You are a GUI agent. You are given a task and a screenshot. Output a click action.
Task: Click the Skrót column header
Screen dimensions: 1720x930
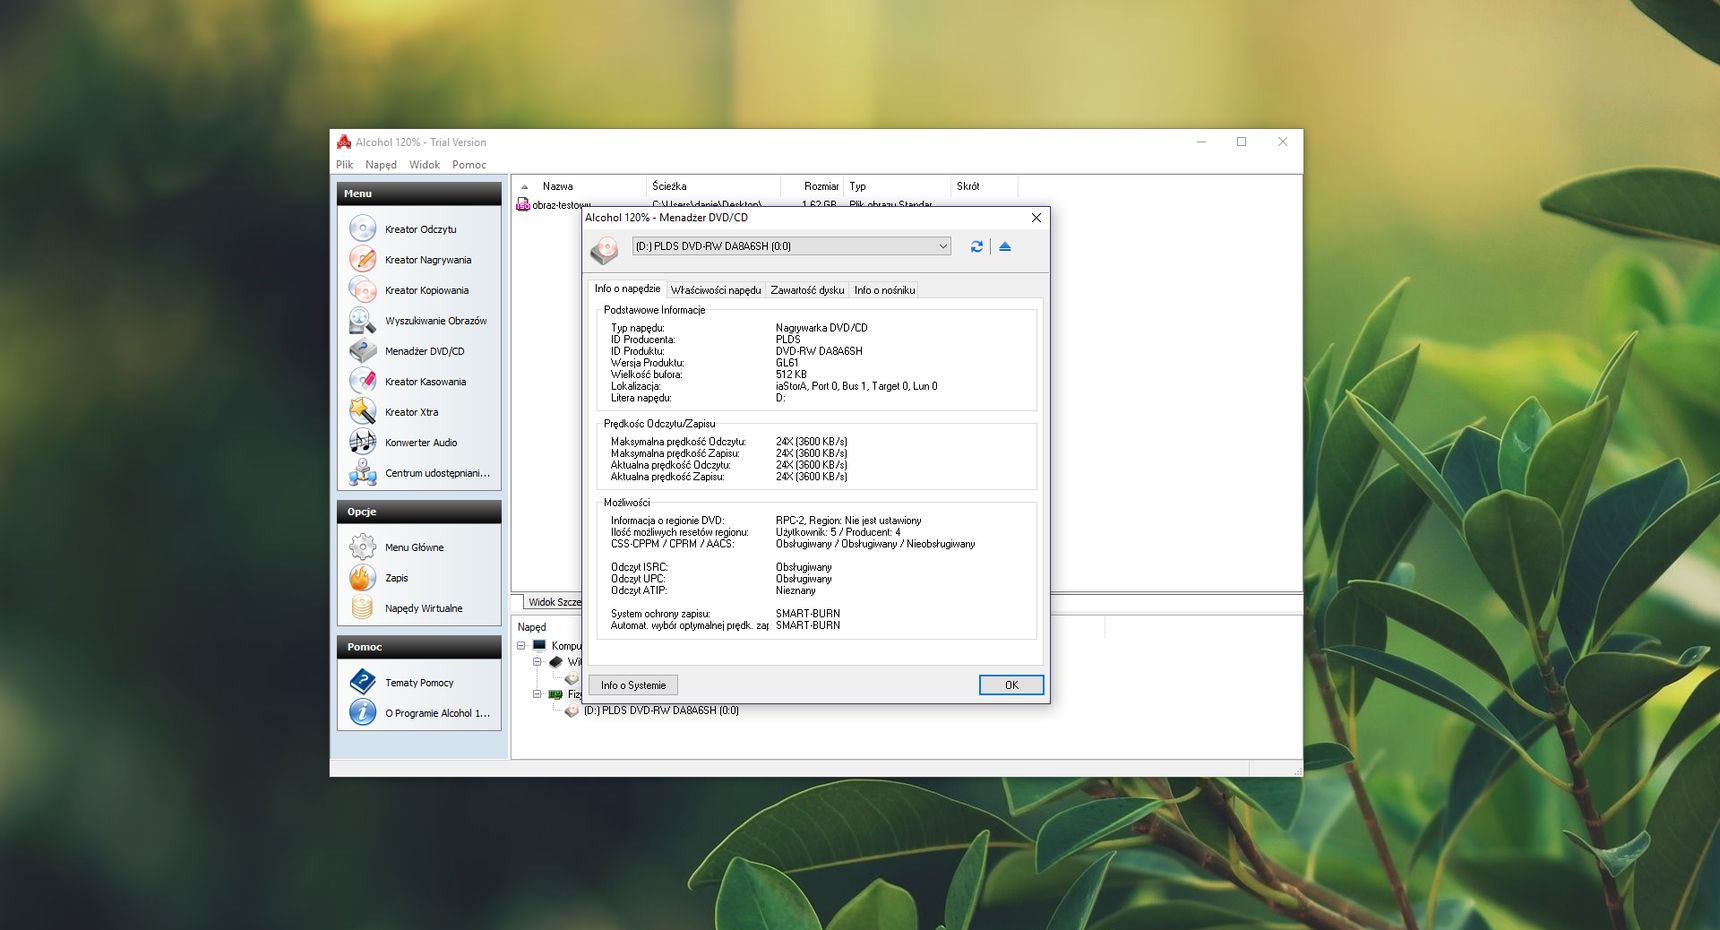pyautogui.click(x=984, y=186)
